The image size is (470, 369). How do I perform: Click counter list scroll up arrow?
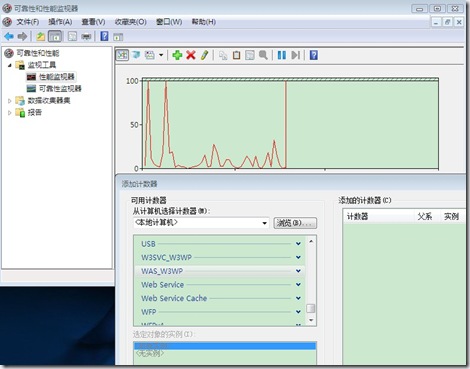pyautogui.click(x=311, y=241)
